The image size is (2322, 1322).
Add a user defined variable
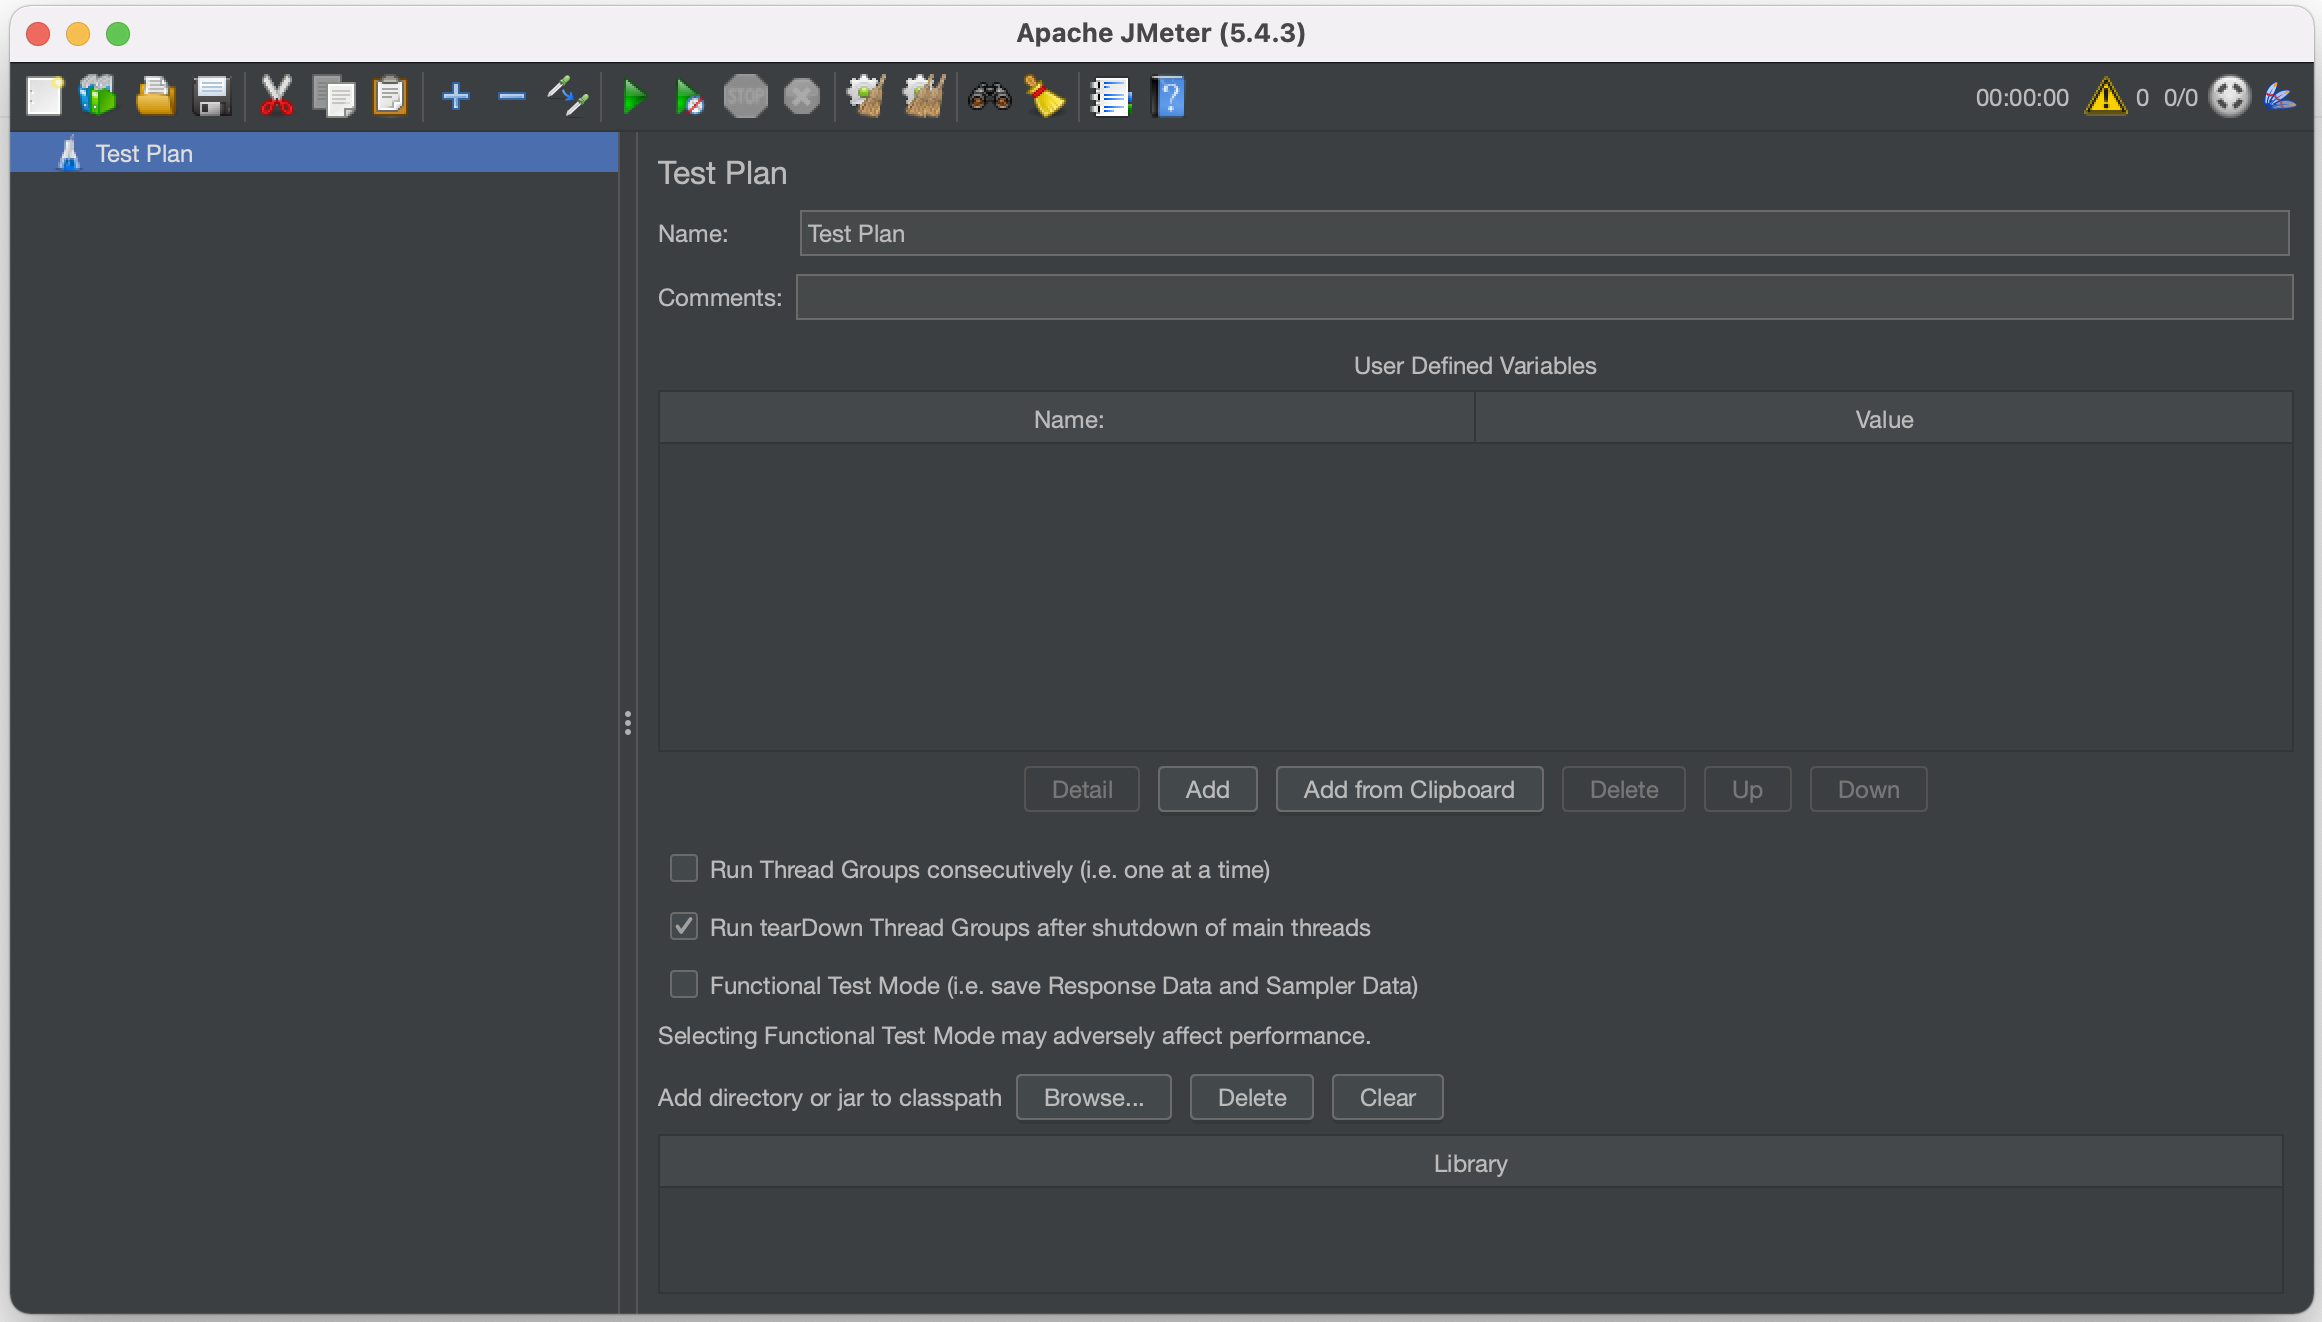pyautogui.click(x=1207, y=789)
